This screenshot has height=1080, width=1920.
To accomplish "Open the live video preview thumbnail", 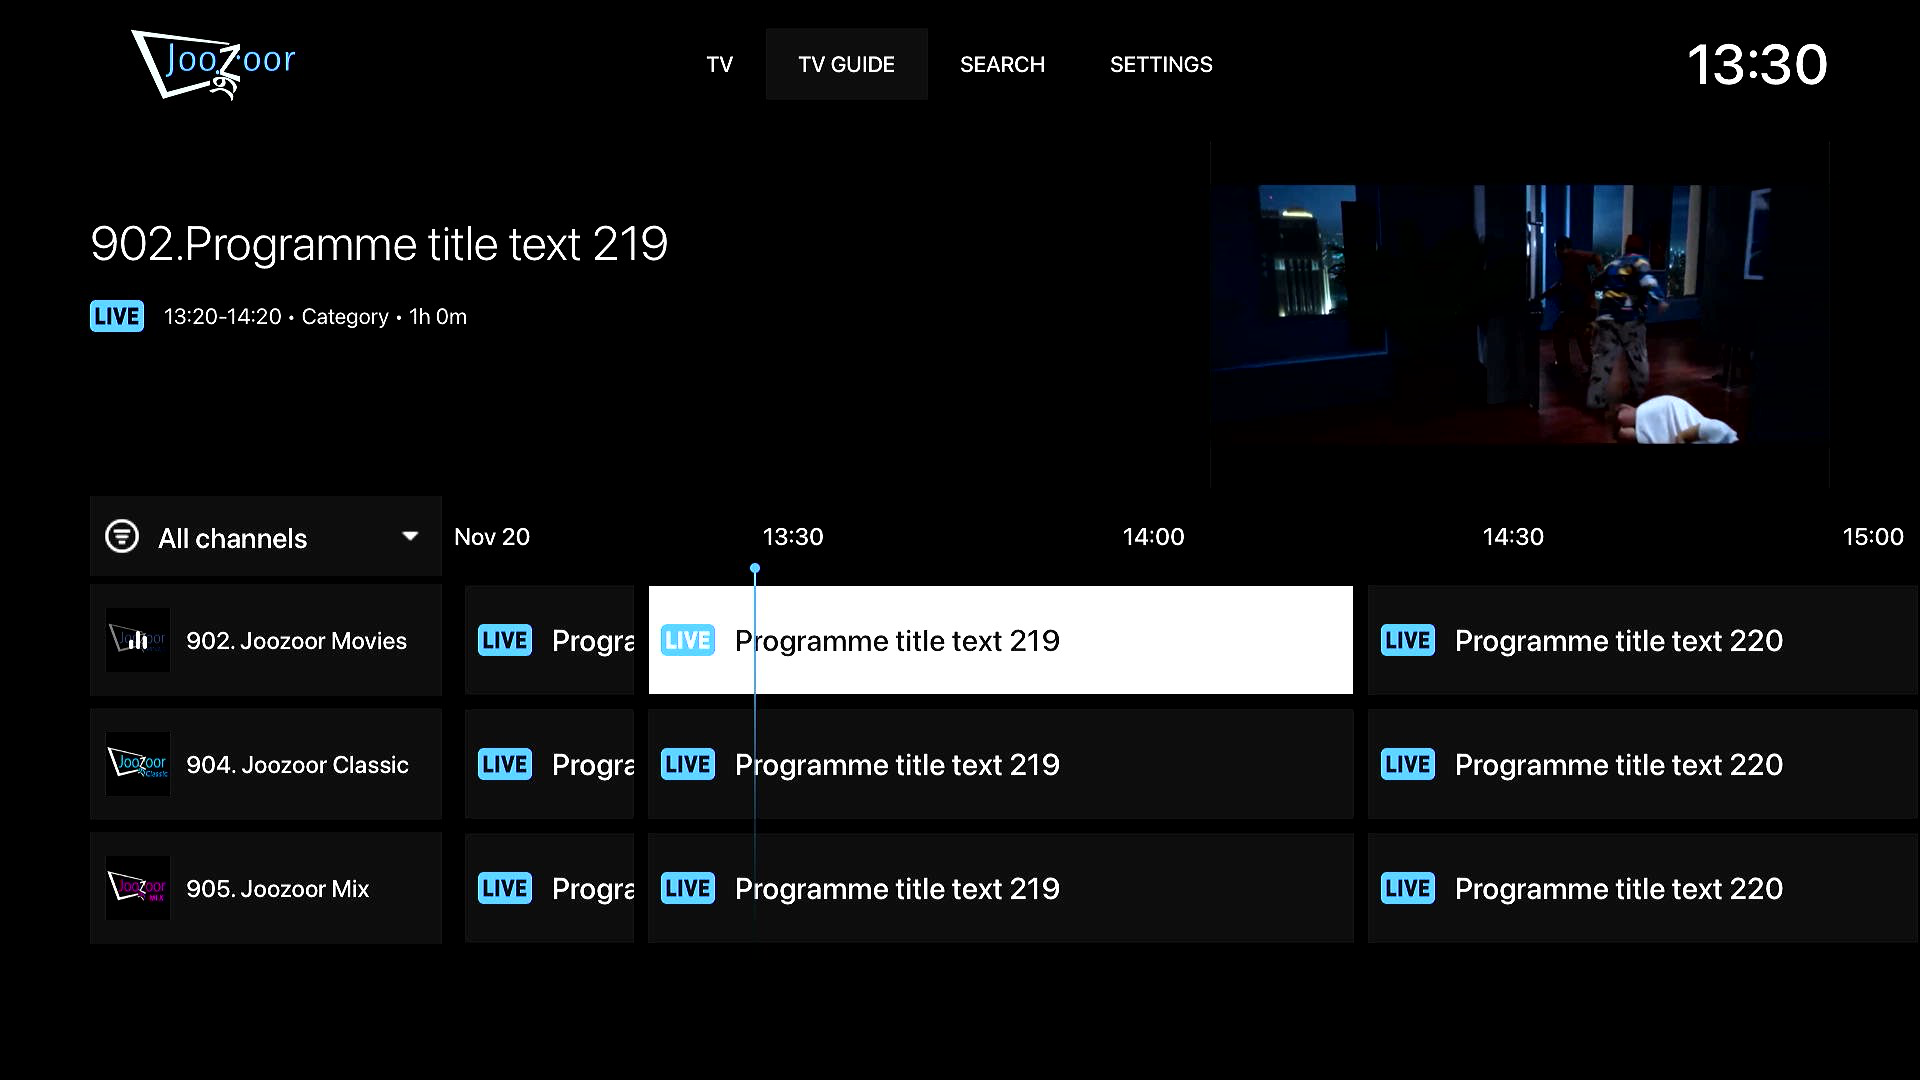I will tap(1519, 314).
